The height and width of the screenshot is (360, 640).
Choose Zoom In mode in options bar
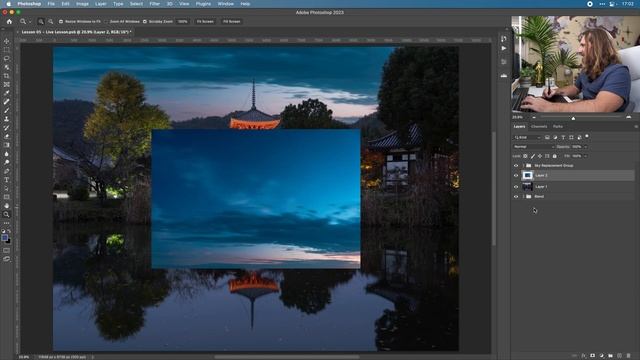[x=41, y=21]
